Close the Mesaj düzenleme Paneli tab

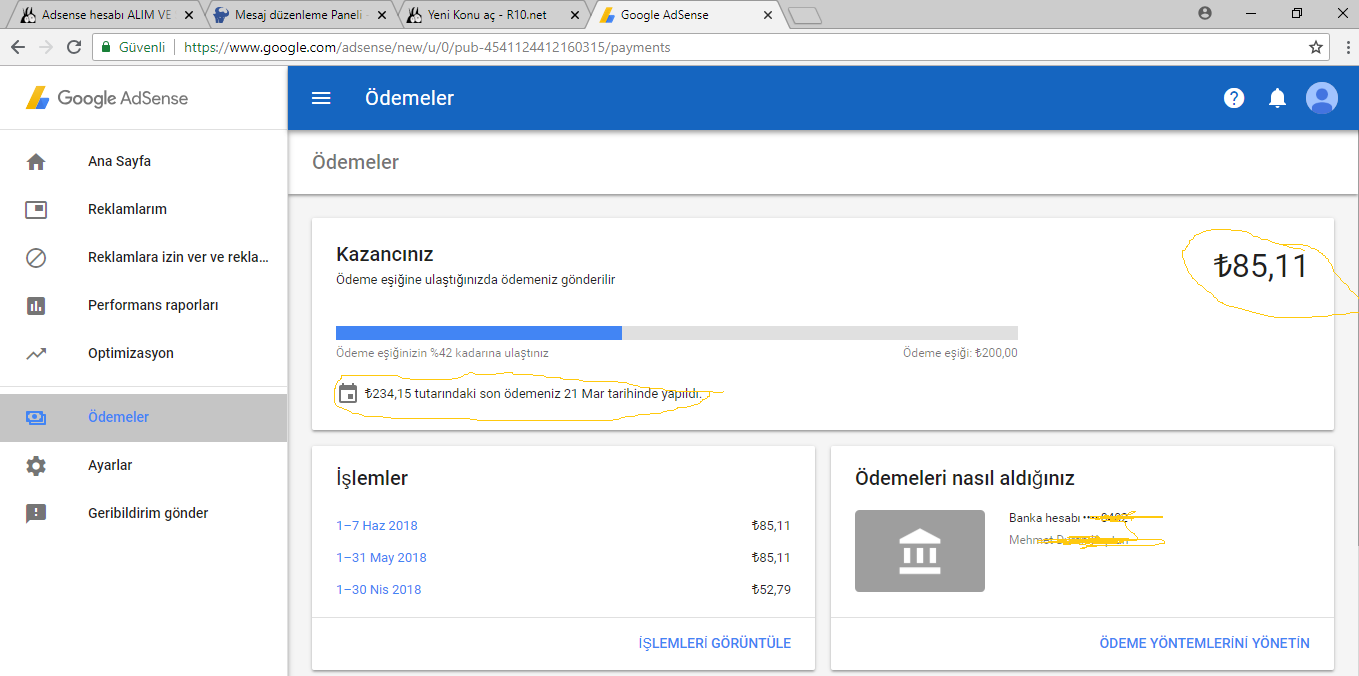tap(384, 16)
